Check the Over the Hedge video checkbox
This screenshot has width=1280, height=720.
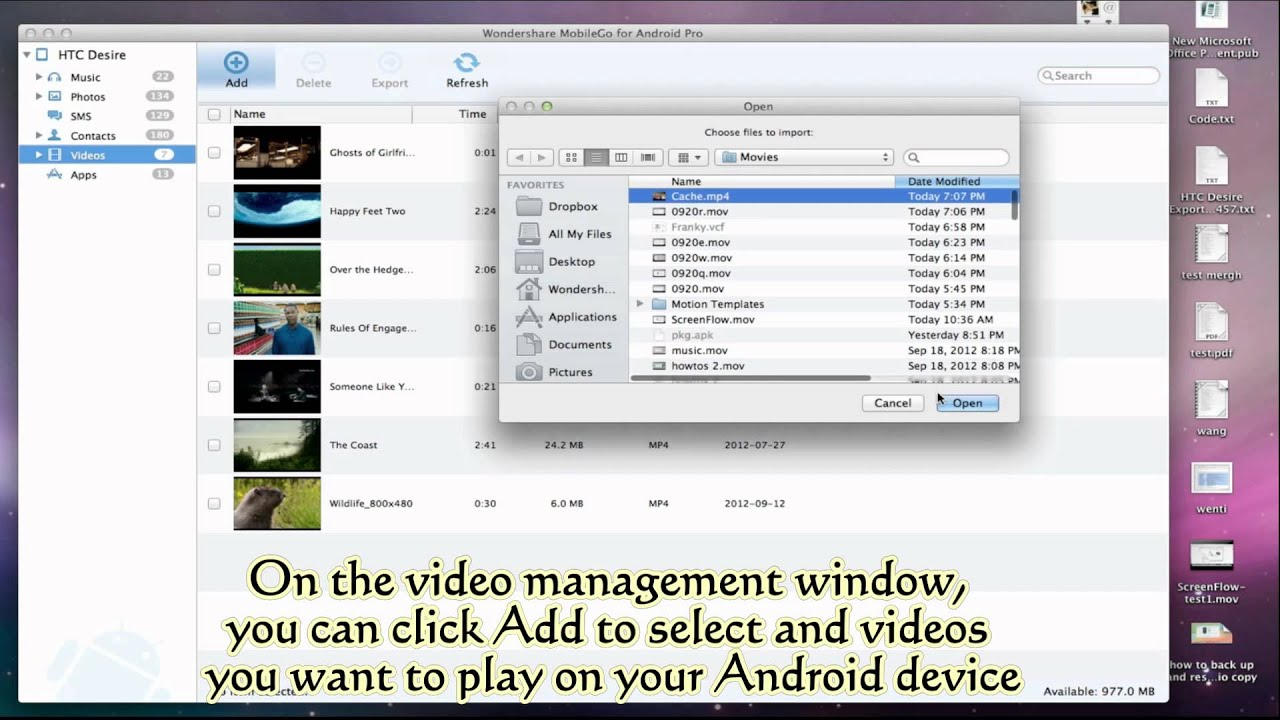pos(214,270)
